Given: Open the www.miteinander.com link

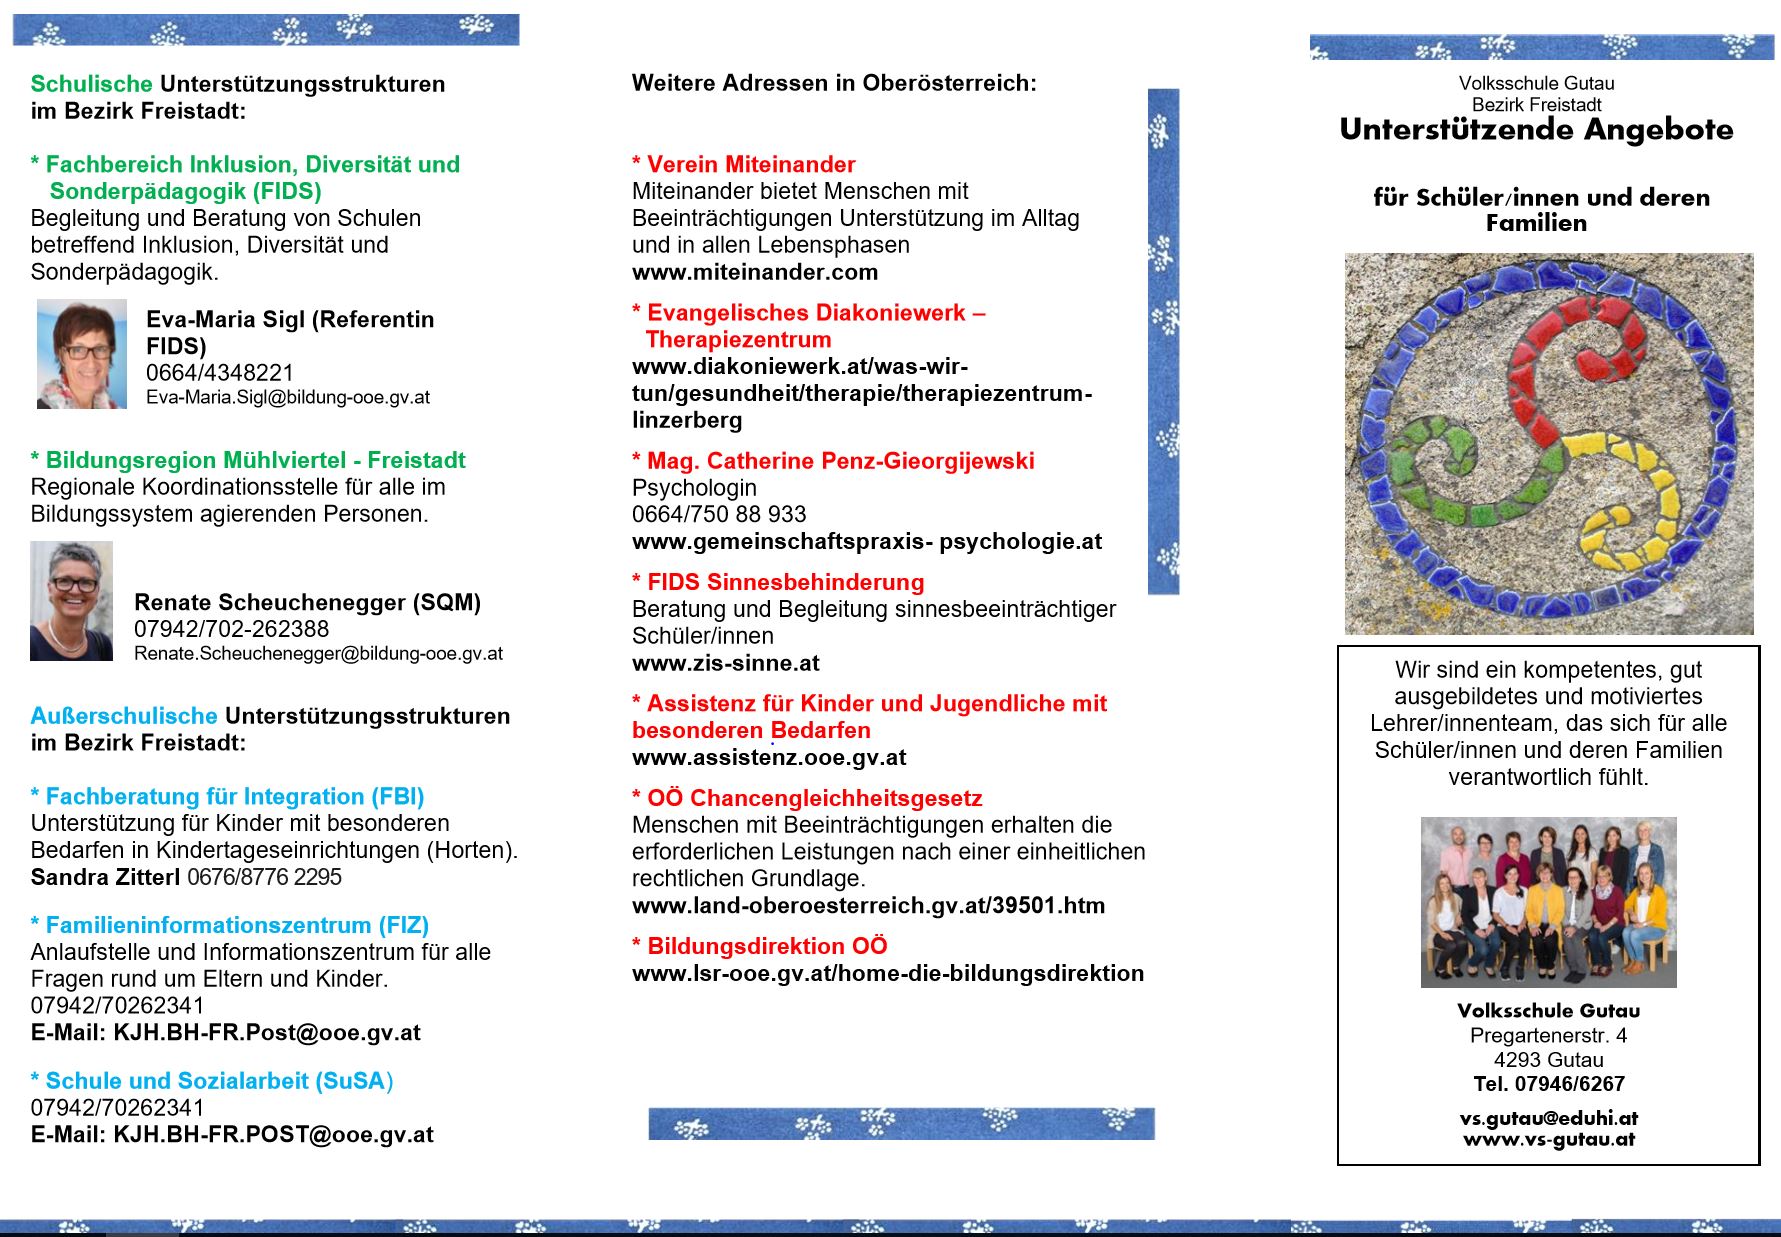Looking at the screenshot, I should 754,272.
